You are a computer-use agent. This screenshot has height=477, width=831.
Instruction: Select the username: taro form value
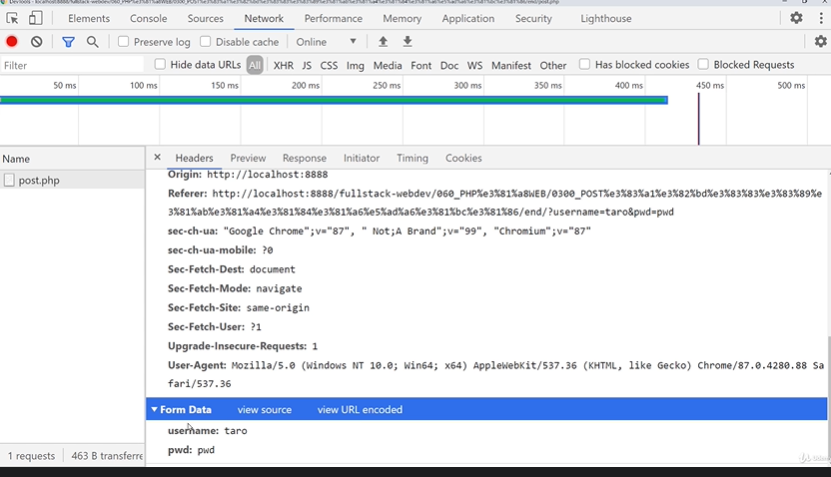207,430
